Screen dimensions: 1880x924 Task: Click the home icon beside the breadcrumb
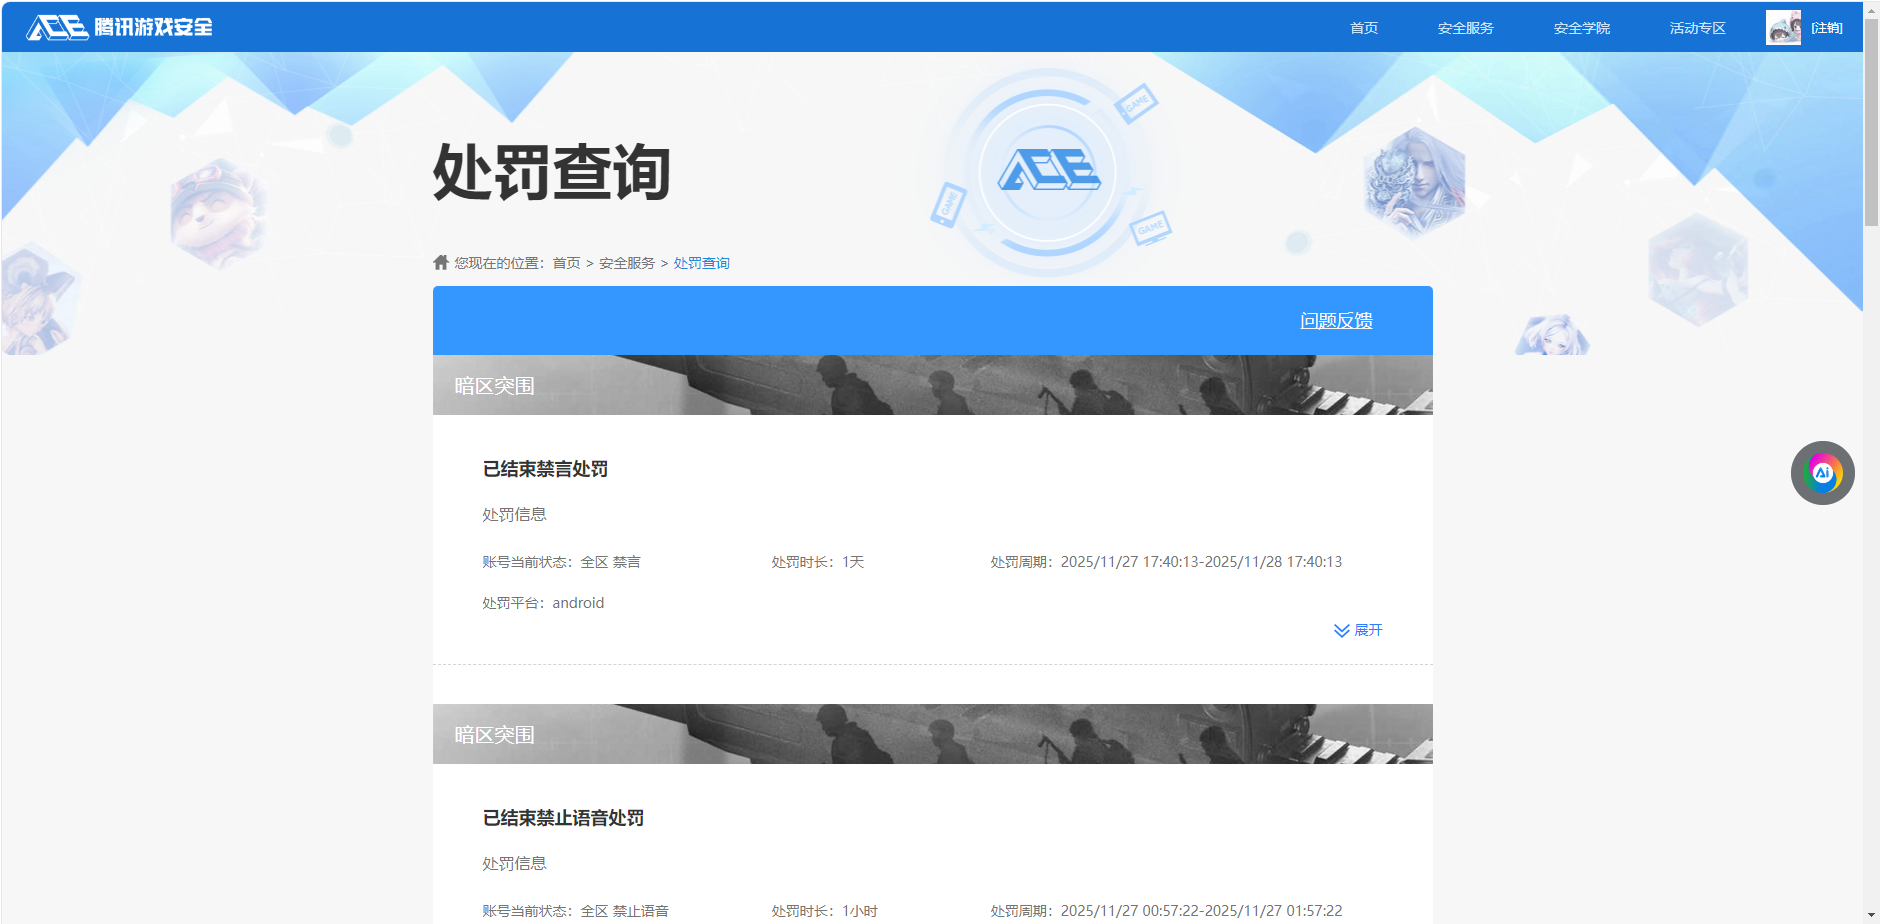(x=441, y=262)
